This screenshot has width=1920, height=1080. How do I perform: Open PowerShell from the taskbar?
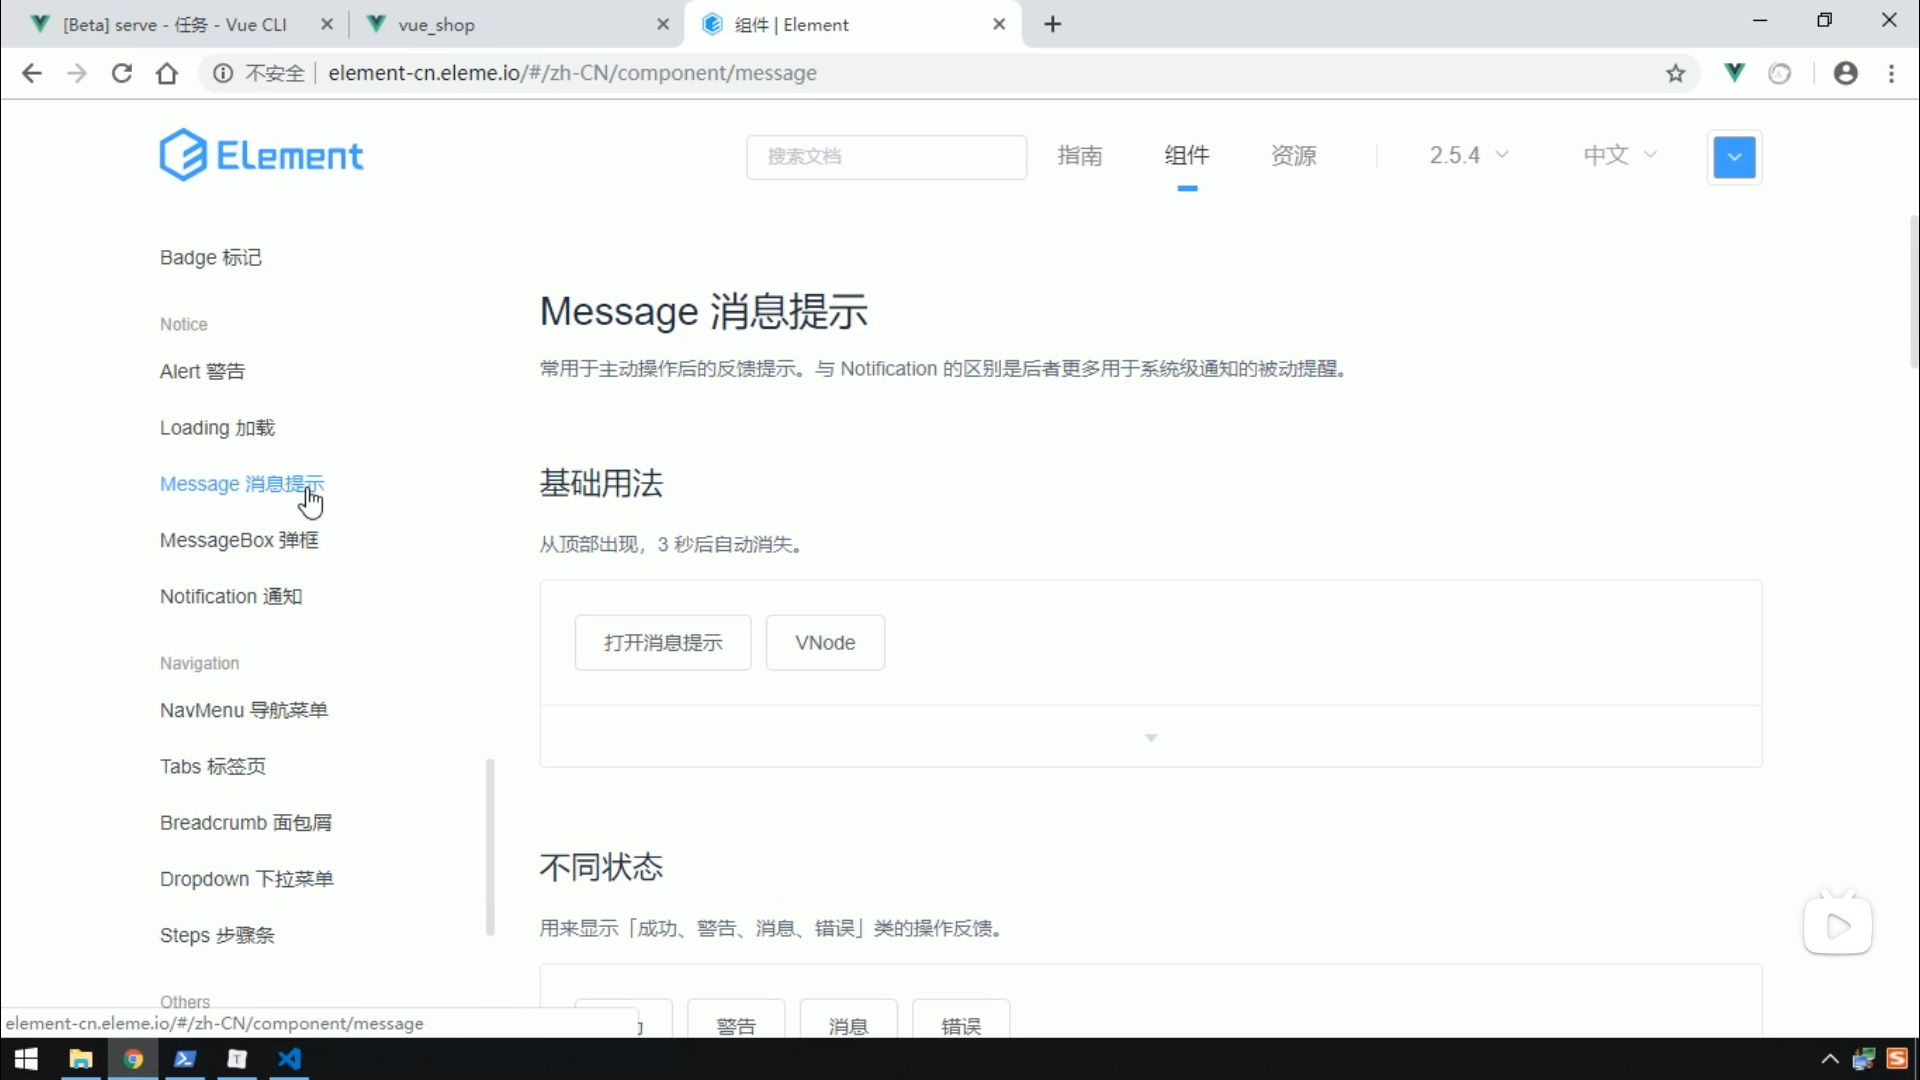(x=185, y=1059)
